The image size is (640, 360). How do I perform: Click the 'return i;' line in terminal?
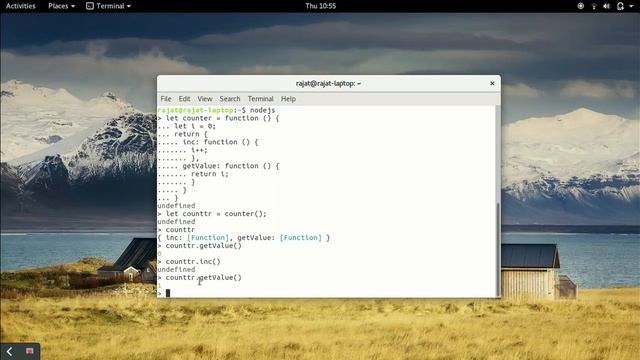pyautogui.click(x=210, y=174)
